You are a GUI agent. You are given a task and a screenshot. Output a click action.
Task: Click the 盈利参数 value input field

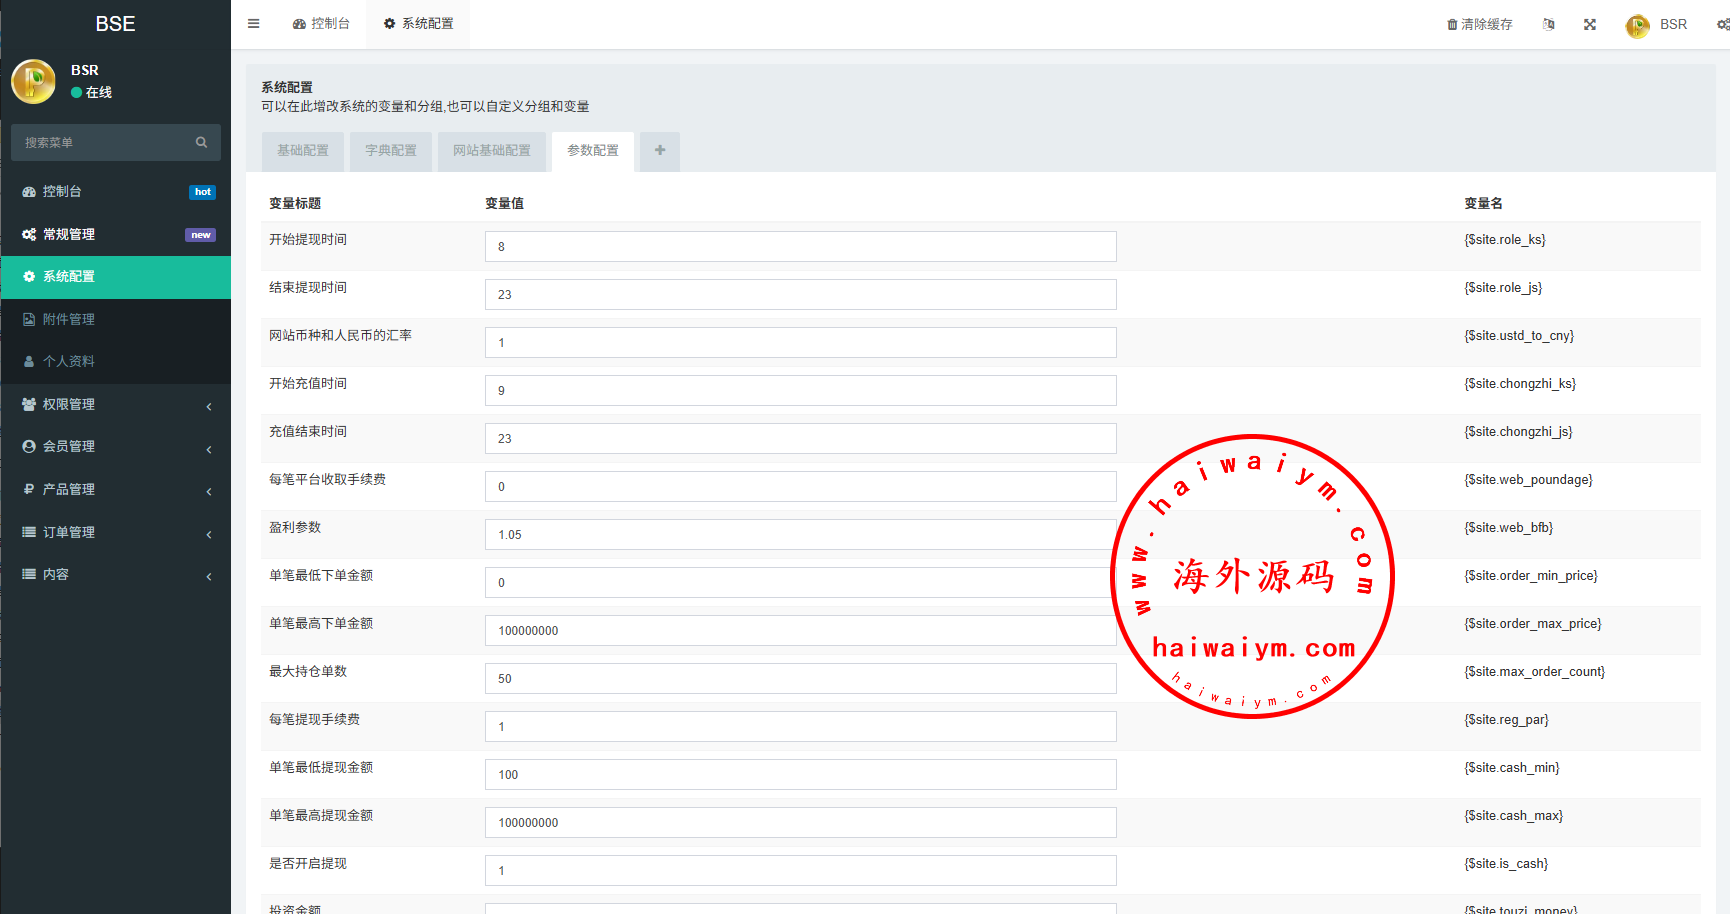pyautogui.click(x=800, y=535)
